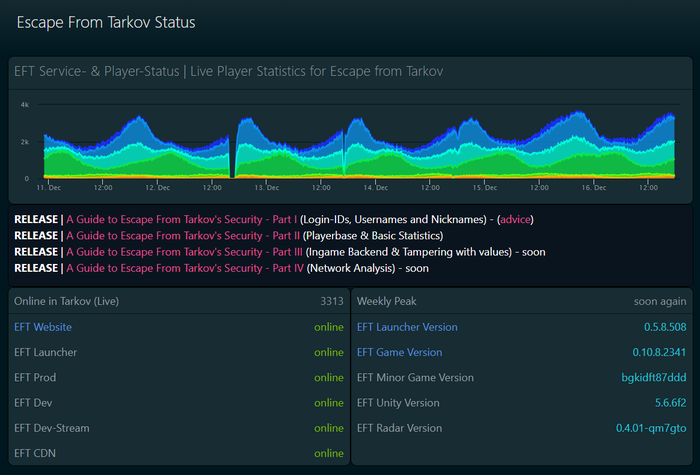
Task: Click the '14. Dec' chart axis label
Action: (x=375, y=188)
